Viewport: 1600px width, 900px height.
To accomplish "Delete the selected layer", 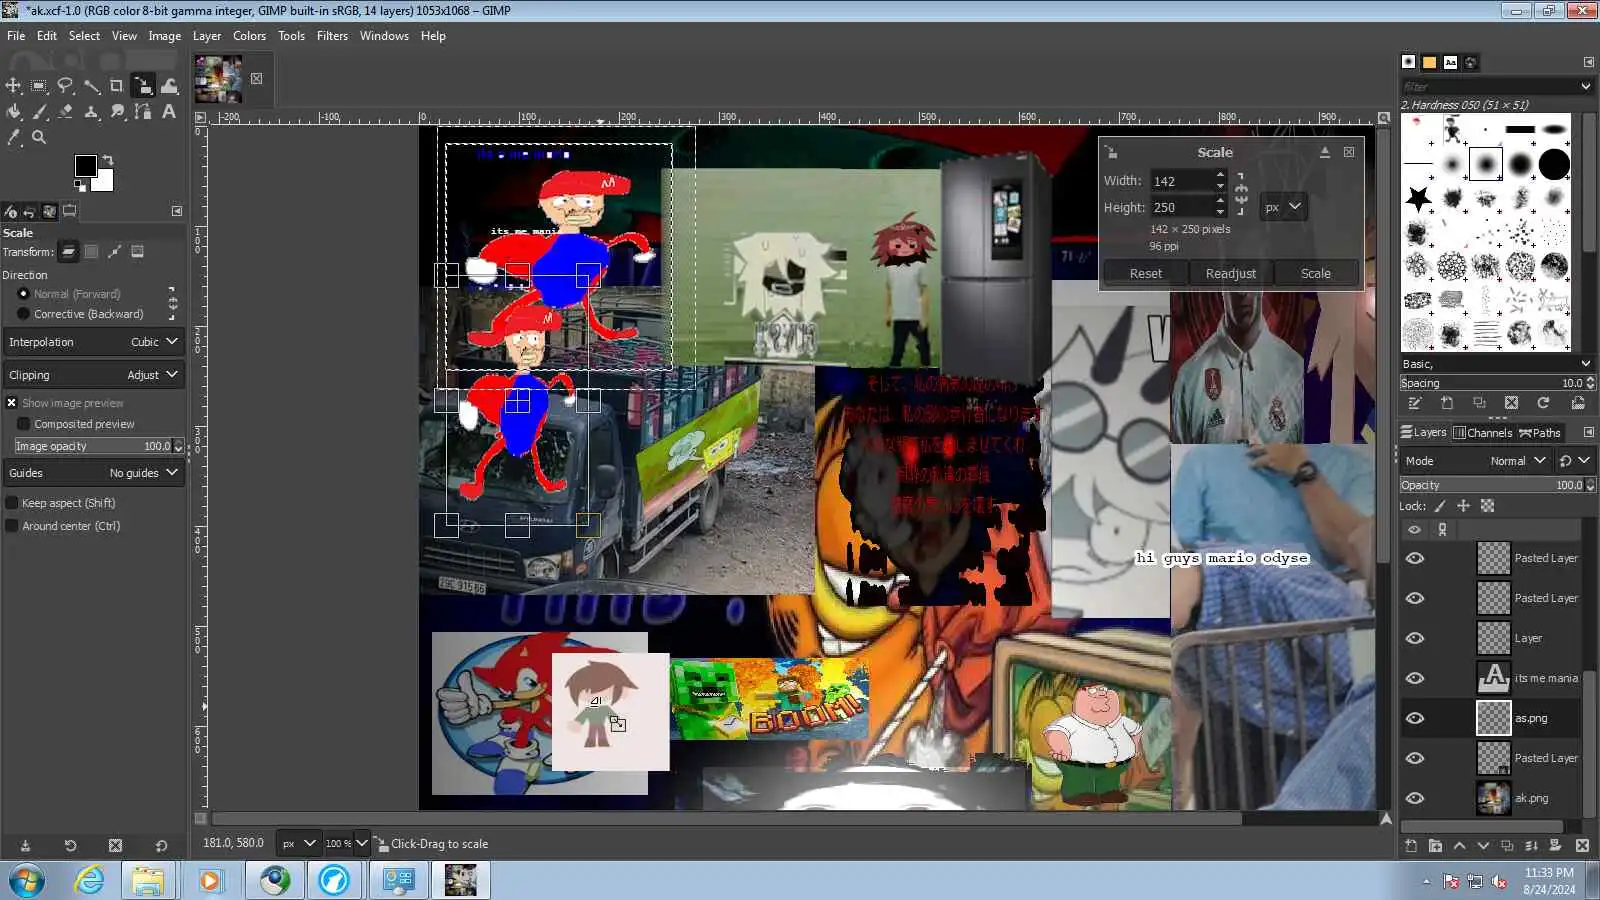I will (x=1582, y=846).
